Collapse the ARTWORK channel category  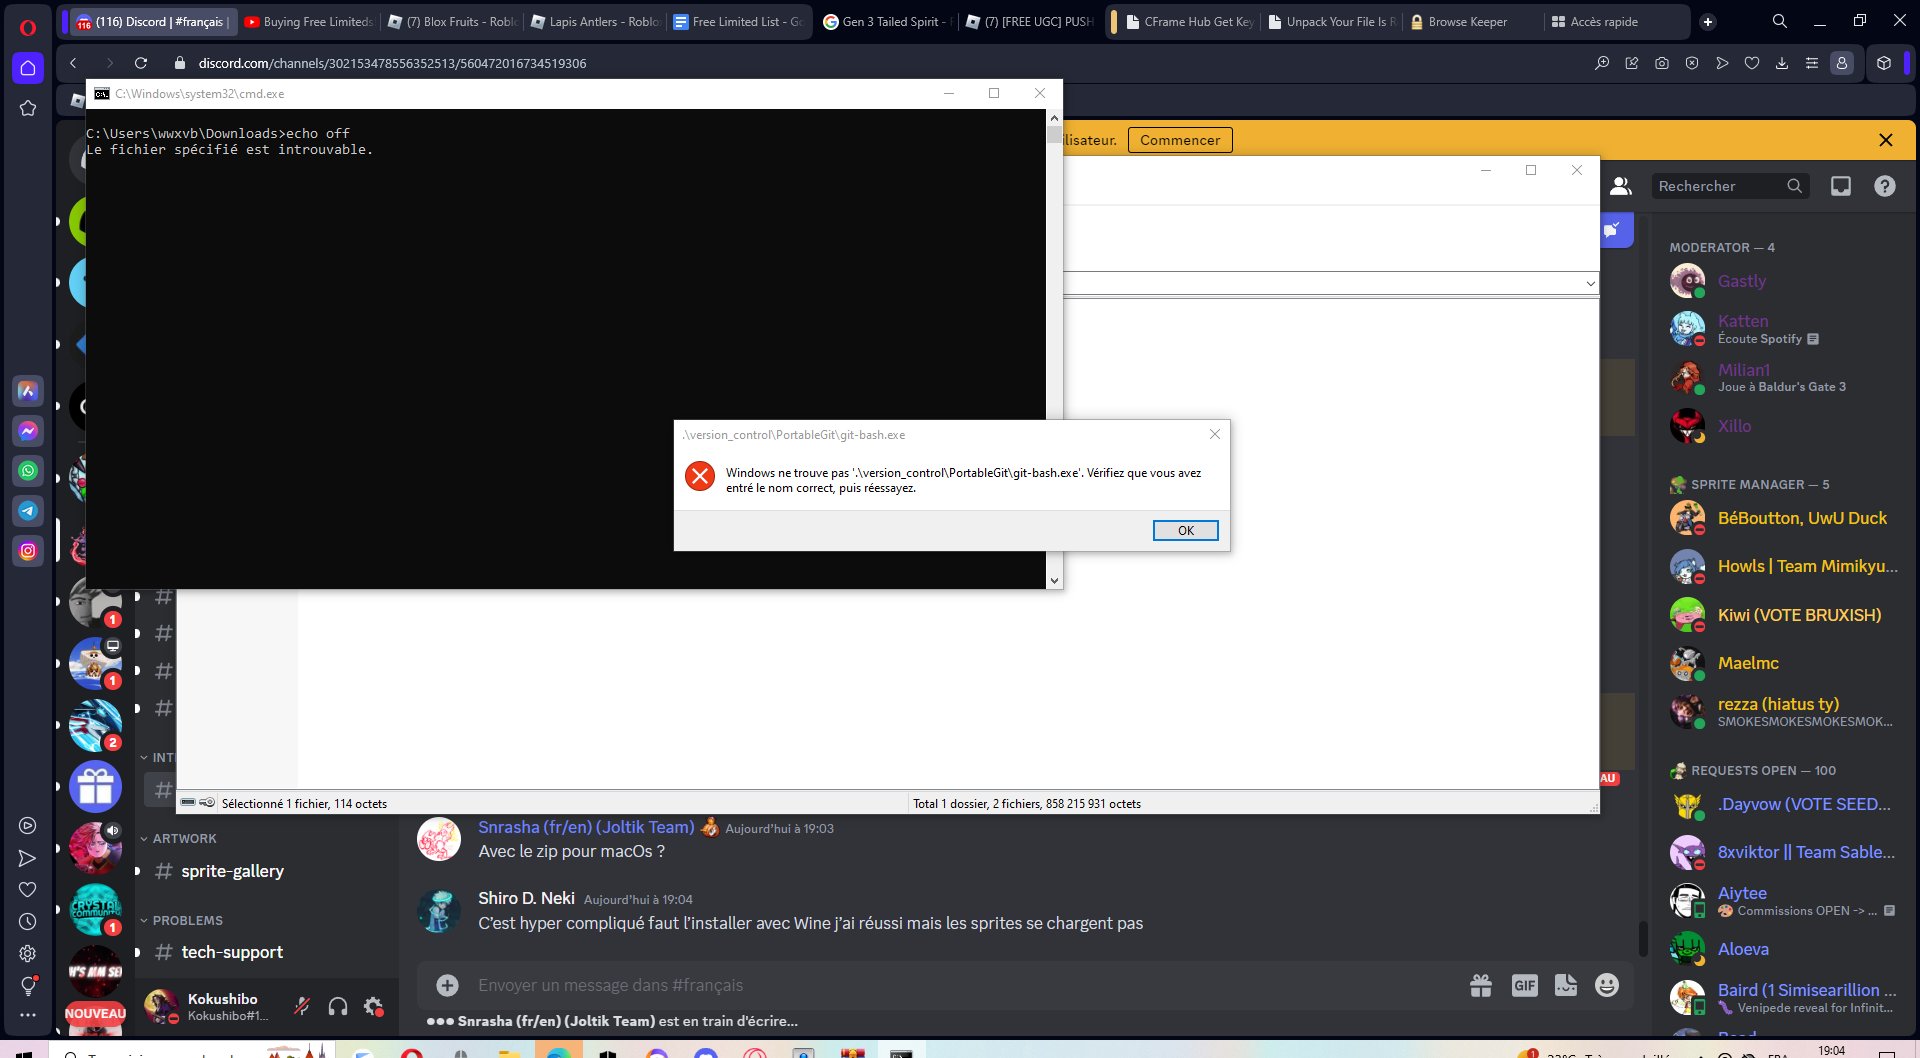178,838
